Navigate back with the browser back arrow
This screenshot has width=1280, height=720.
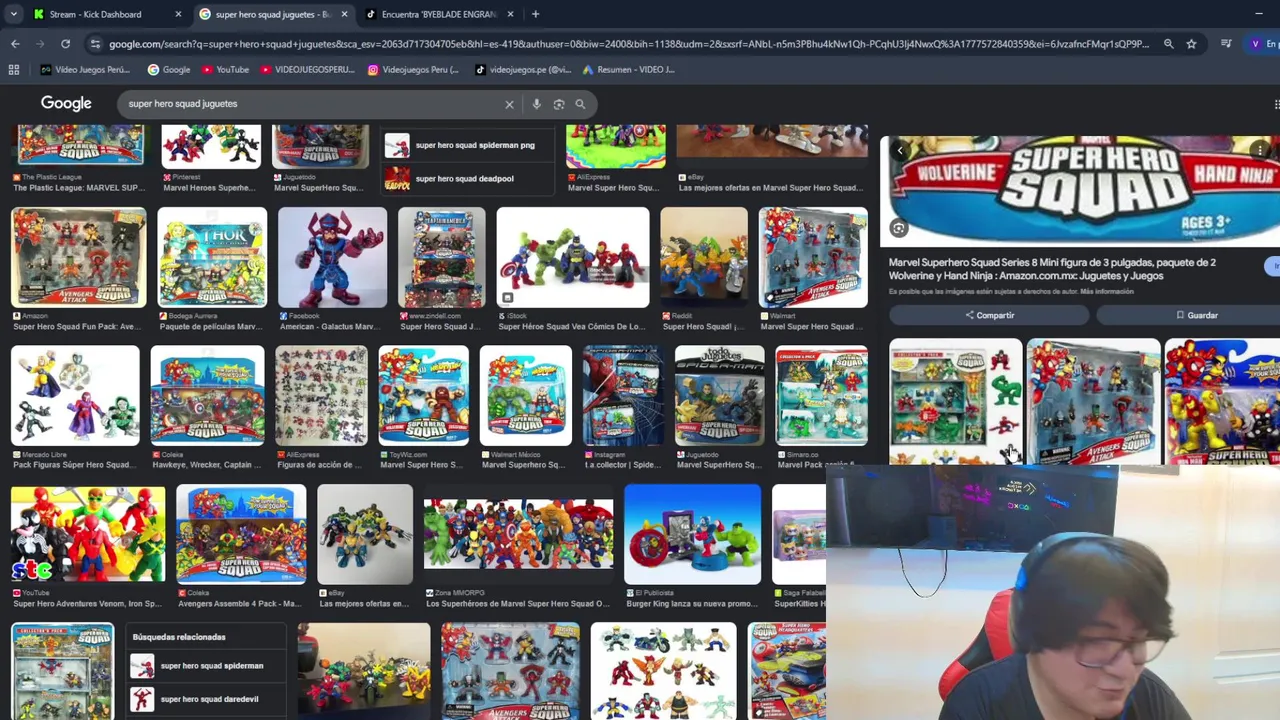tap(15, 44)
